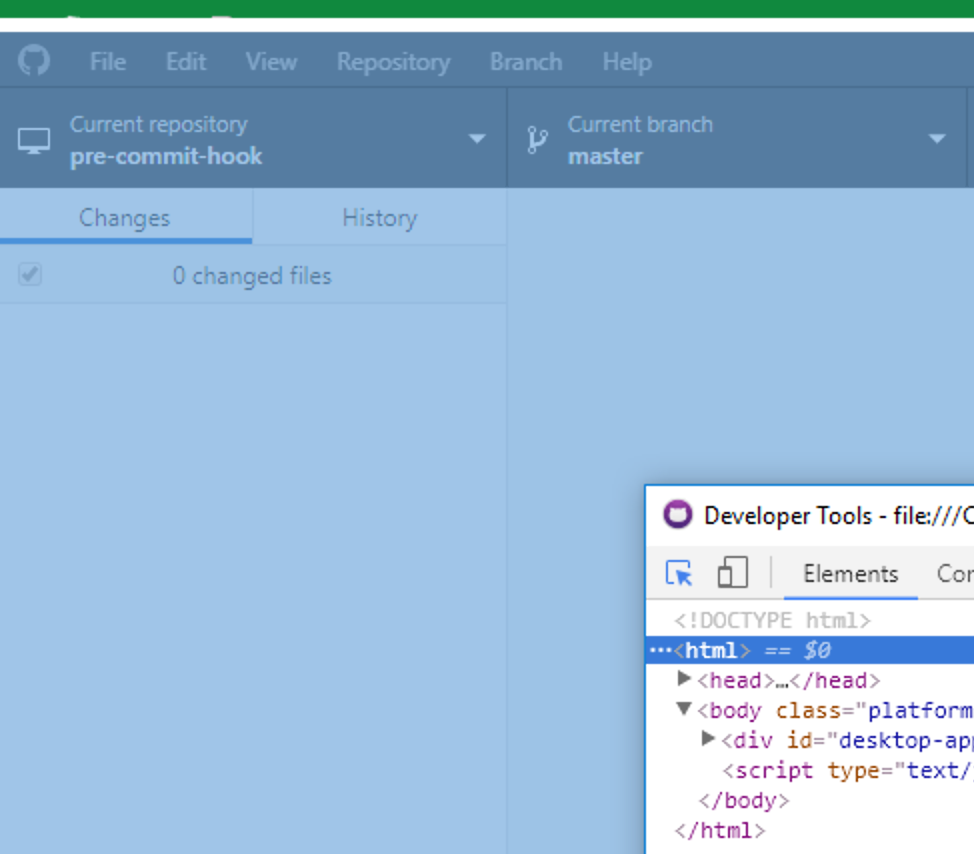The height and width of the screenshot is (854, 974).
Task: Click the Developer Tools window app icon
Action: coord(678,514)
